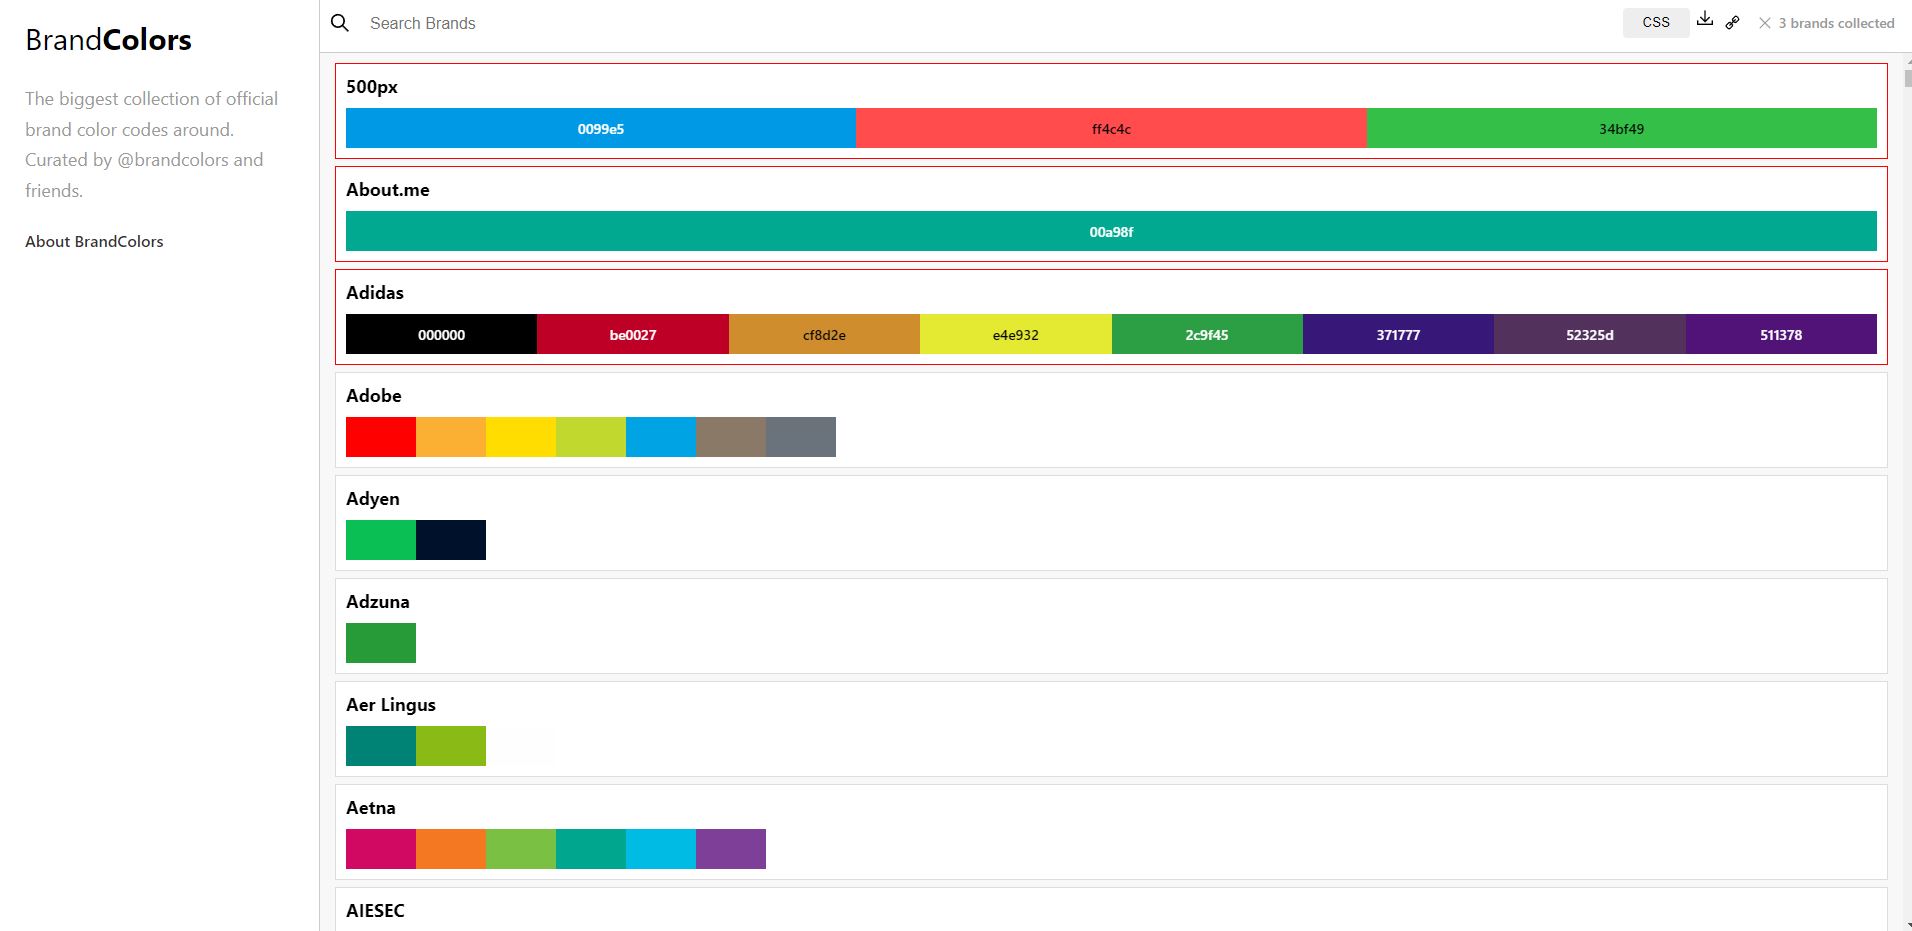Click Aetna light green swatch
1912x931 pixels.
521,849
